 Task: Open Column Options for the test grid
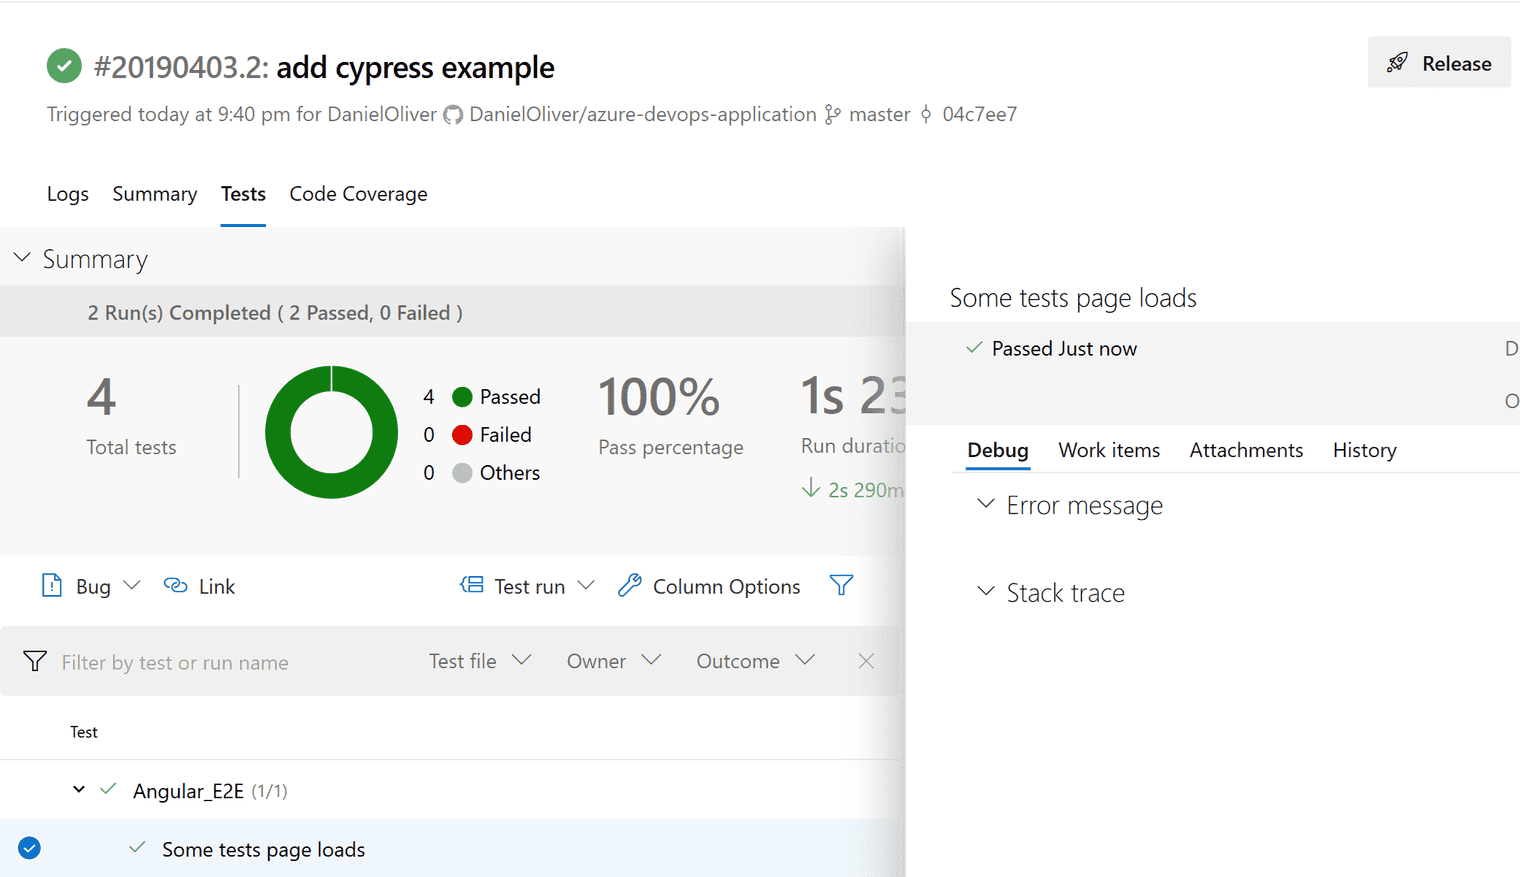click(x=630, y=585)
